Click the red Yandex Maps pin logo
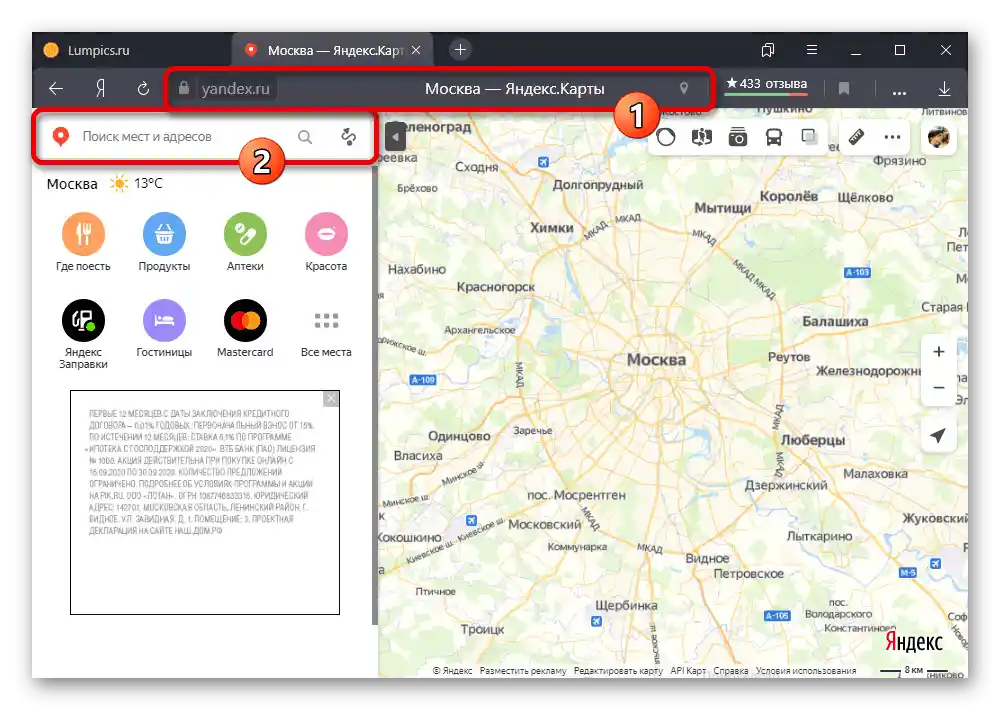Image resolution: width=1000 pixels, height=710 pixels. [x=61, y=137]
